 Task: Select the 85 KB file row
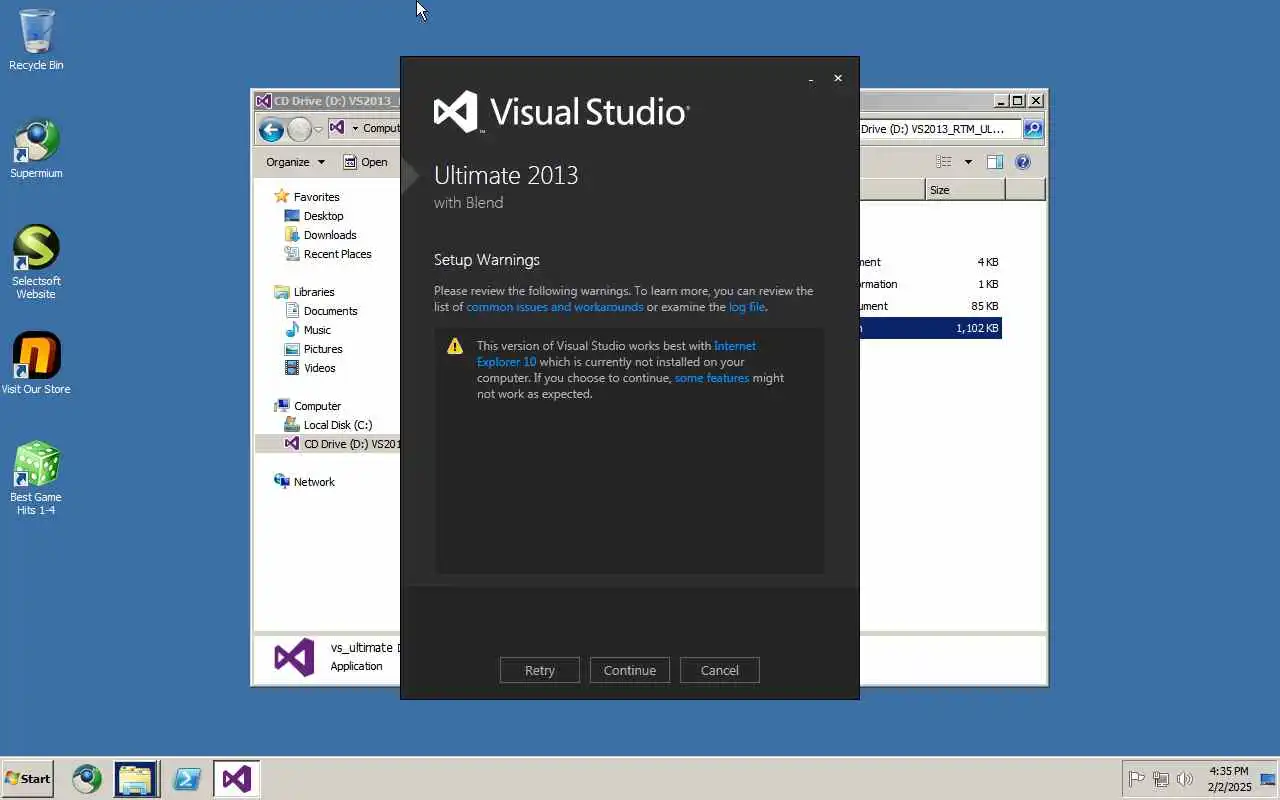(930, 306)
